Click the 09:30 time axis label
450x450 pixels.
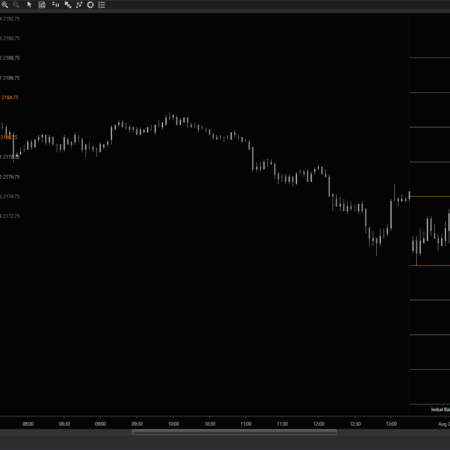tap(137, 424)
